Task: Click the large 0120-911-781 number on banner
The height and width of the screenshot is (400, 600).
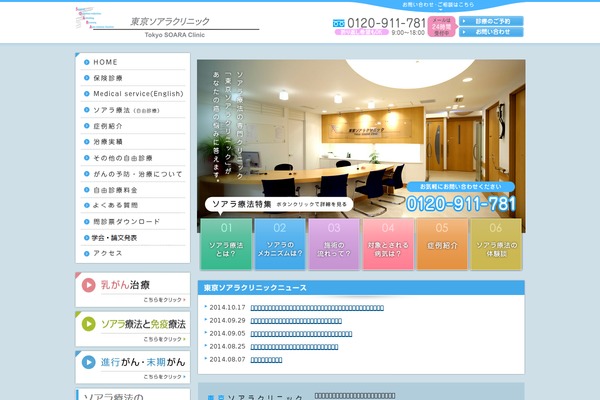Action: 461,204
